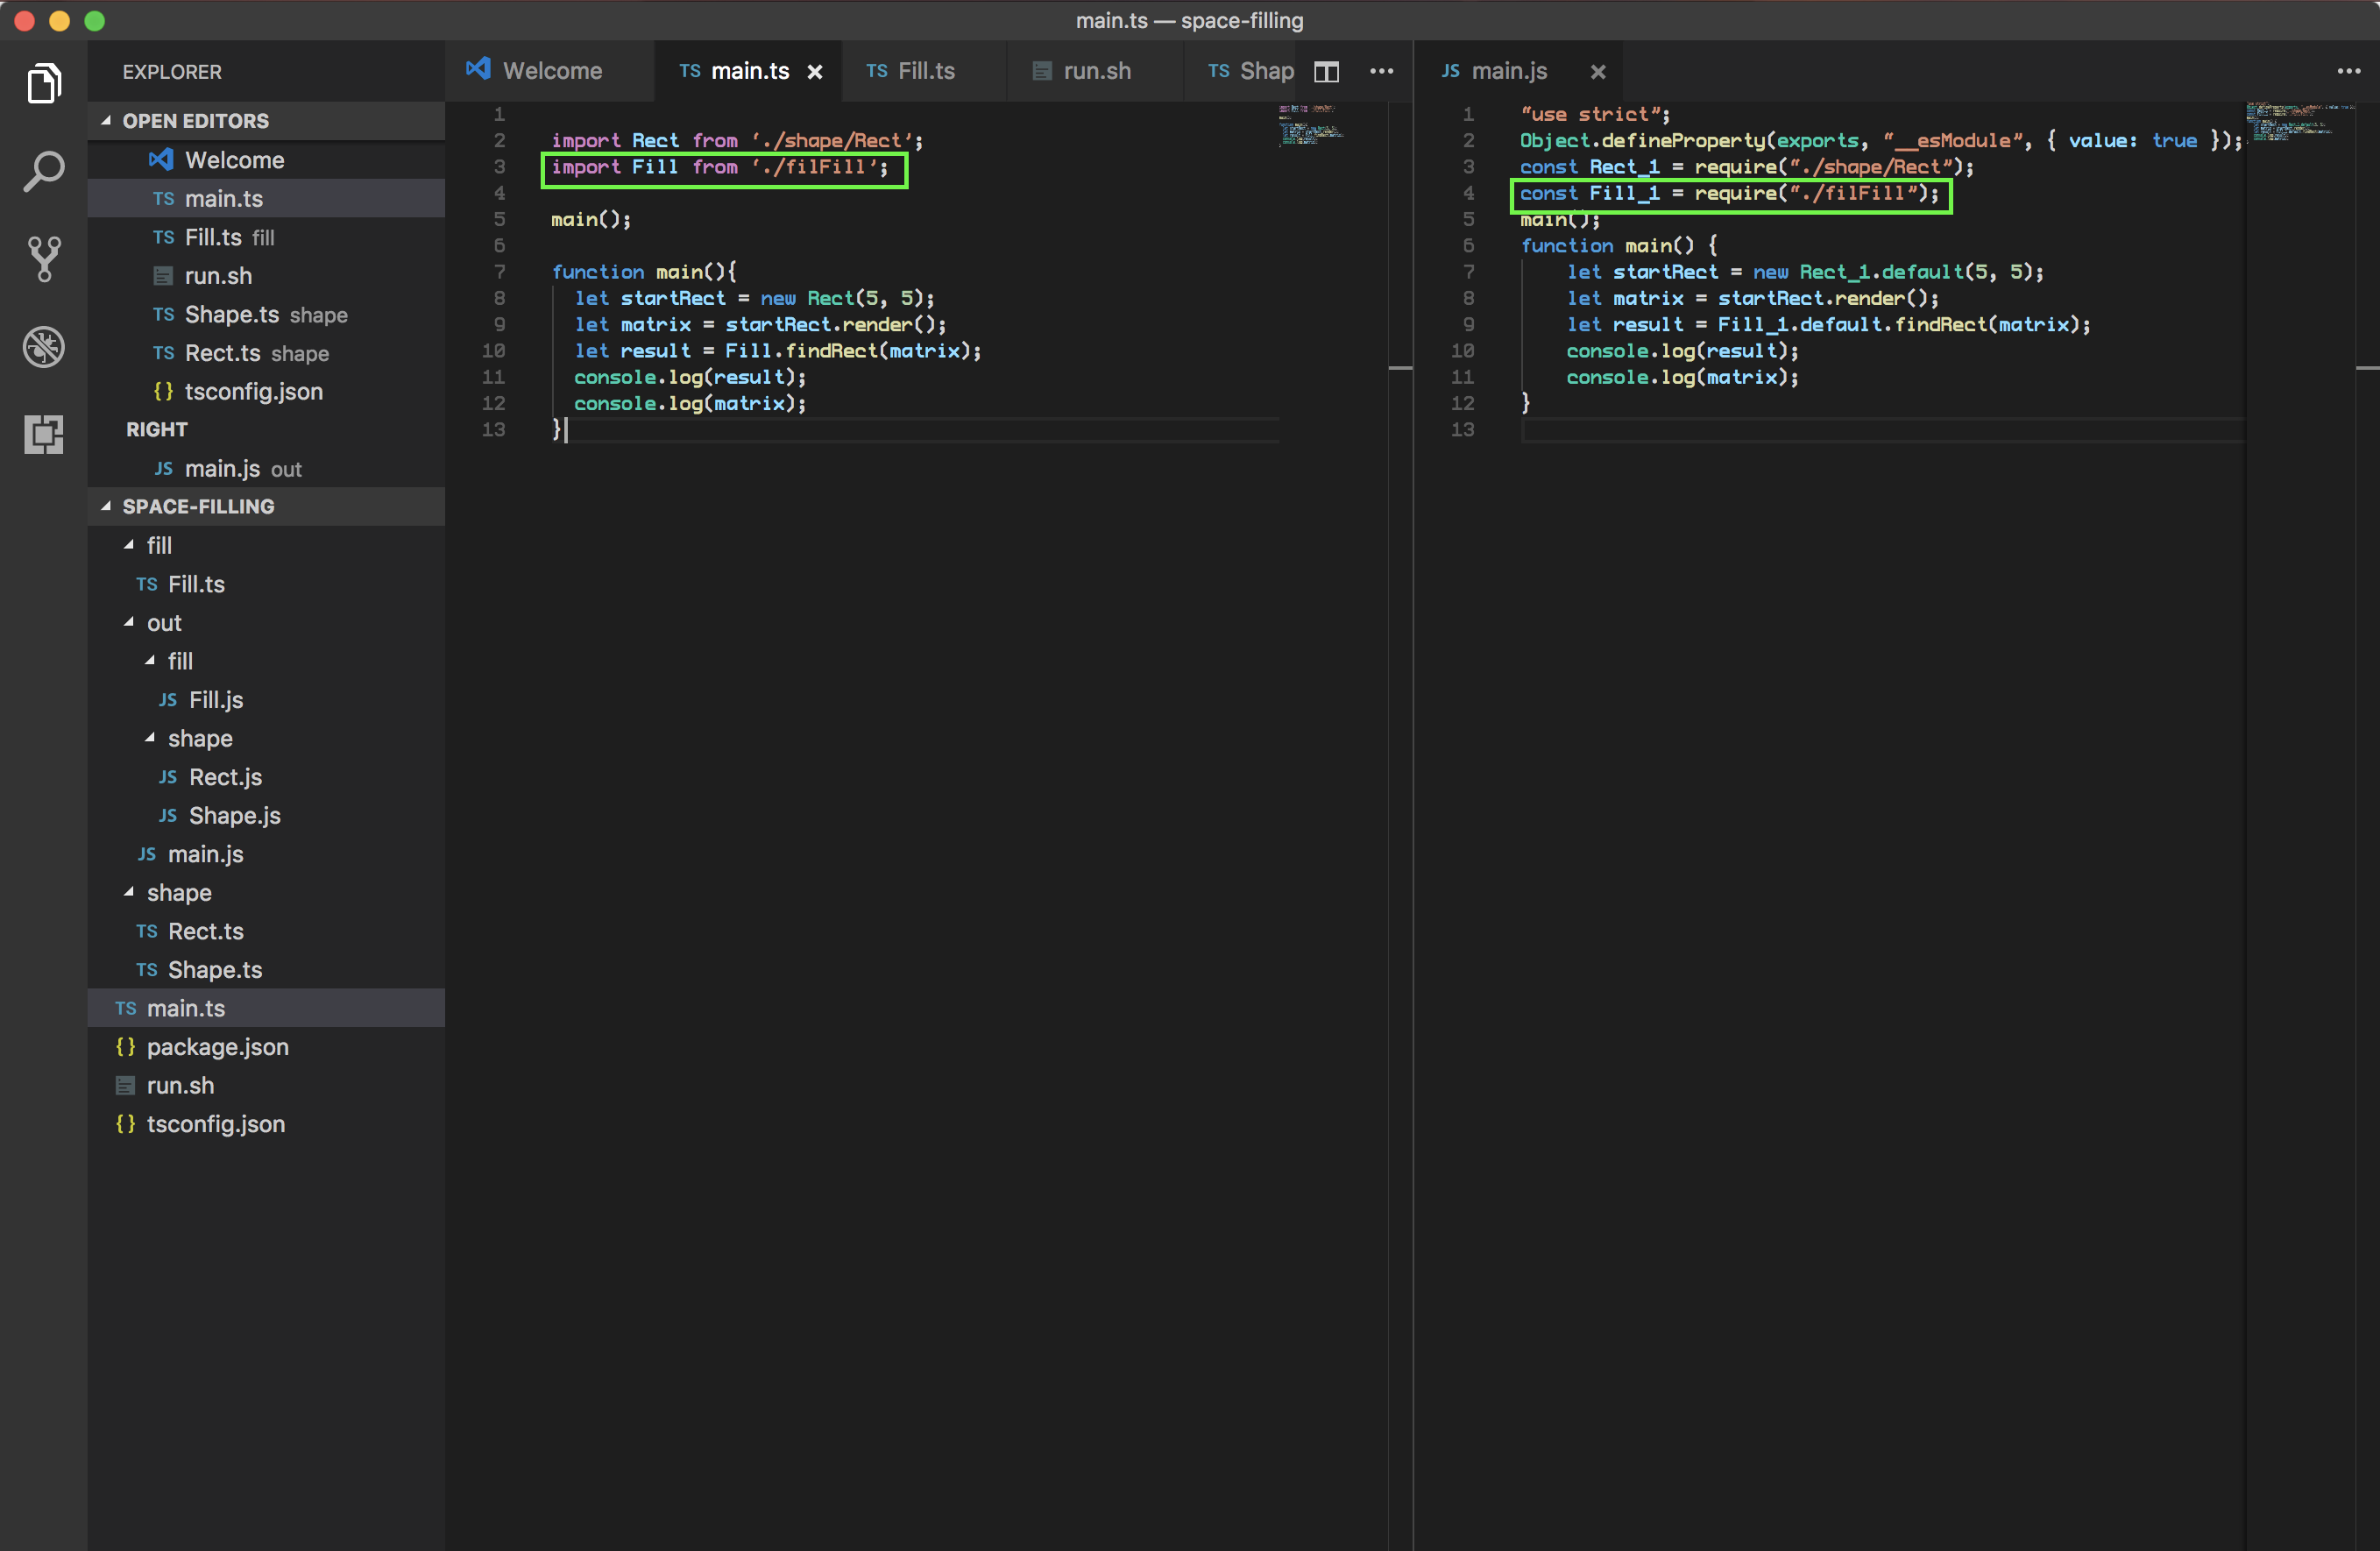Open the Explorer view in activity bar
This screenshot has height=1551, width=2380.
(x=44, y=83)
